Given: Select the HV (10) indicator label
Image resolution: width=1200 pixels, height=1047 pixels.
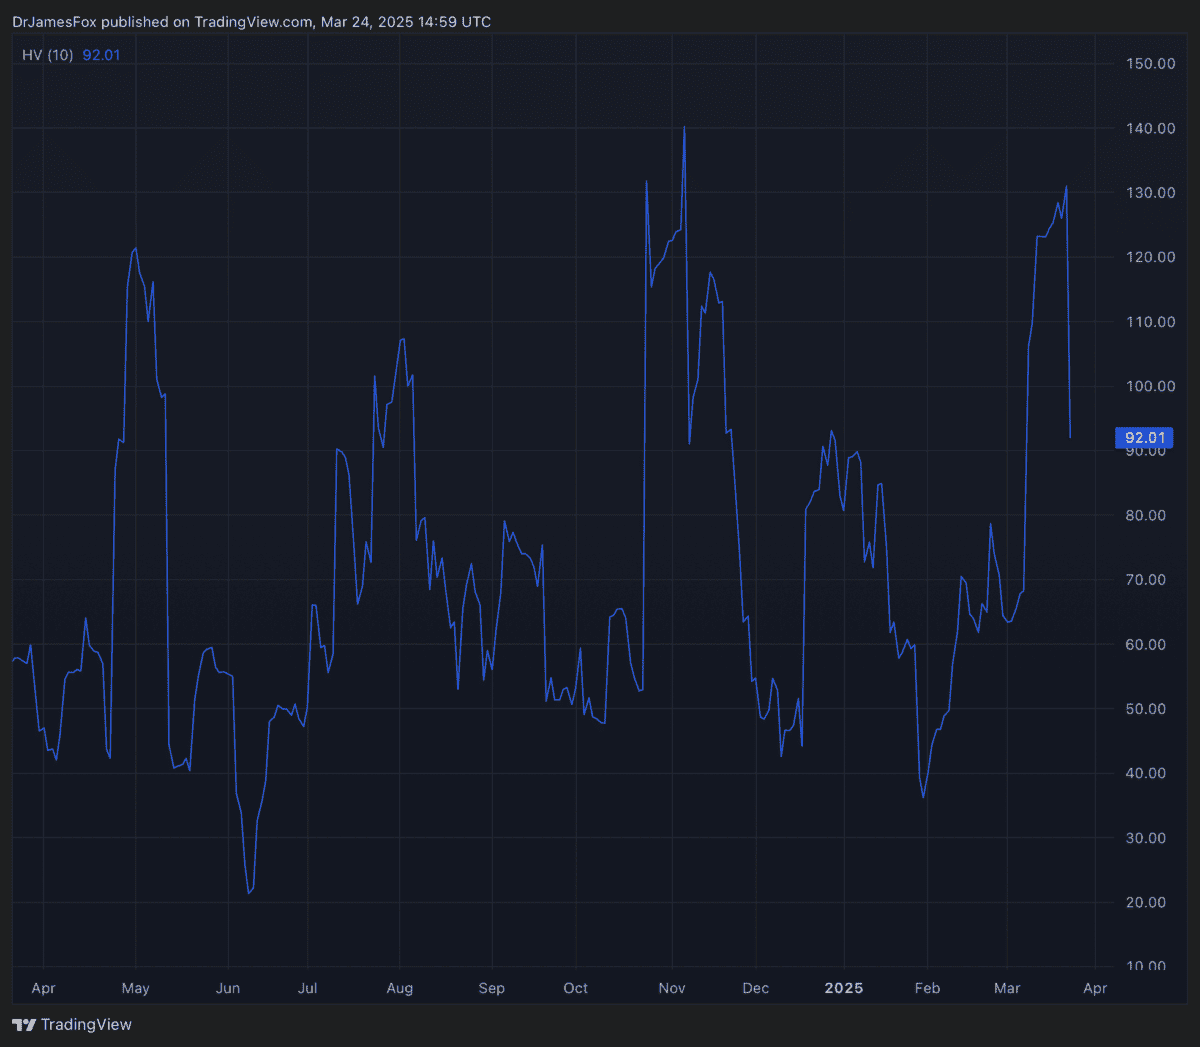Looking at the screenshot, I should (47, 55).
